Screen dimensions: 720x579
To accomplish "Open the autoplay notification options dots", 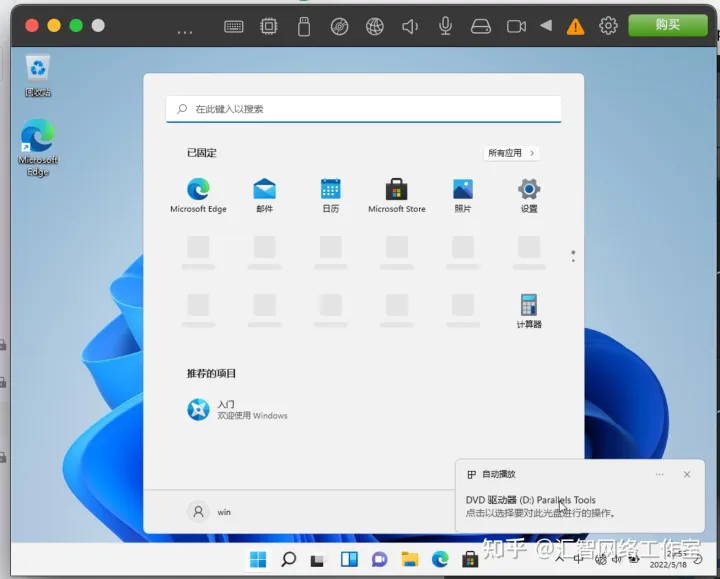I will [659, 474].
